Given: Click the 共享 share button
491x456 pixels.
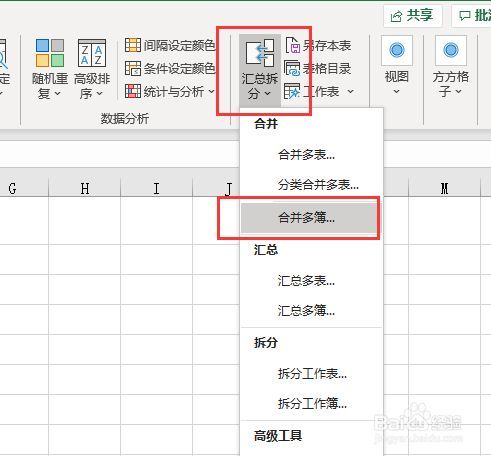Looking at the screenshot, I should 413,15.
